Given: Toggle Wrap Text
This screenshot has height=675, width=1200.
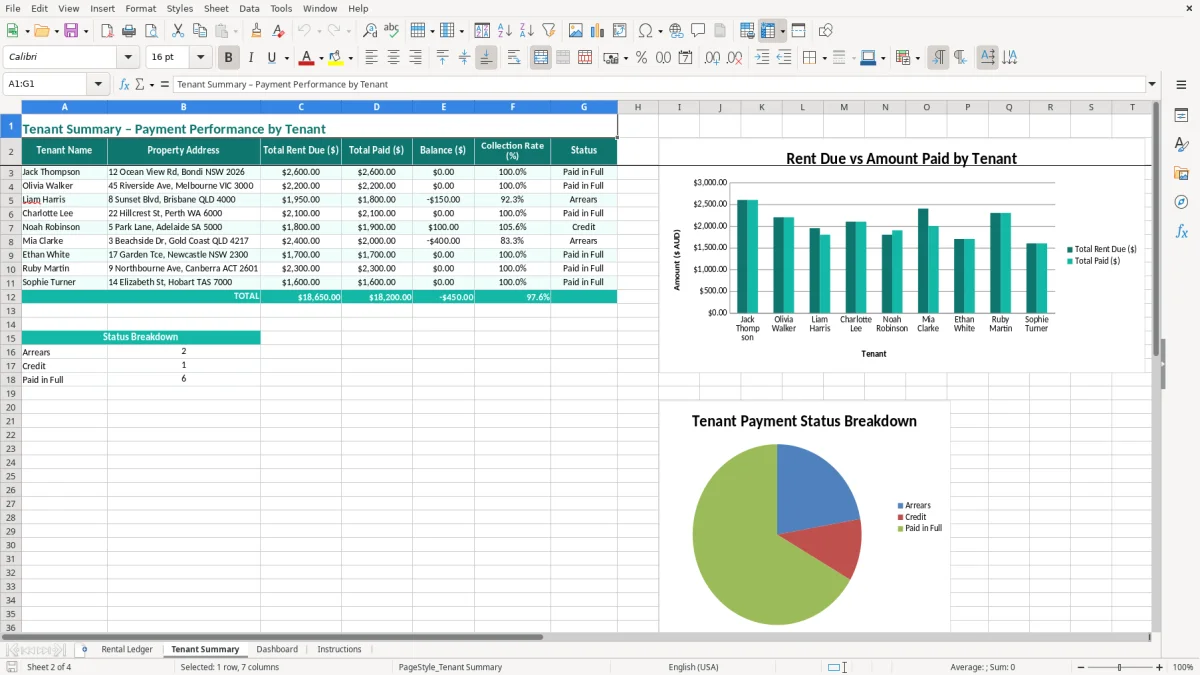Looking at the screenshot, I should click(x=514, y=58).
